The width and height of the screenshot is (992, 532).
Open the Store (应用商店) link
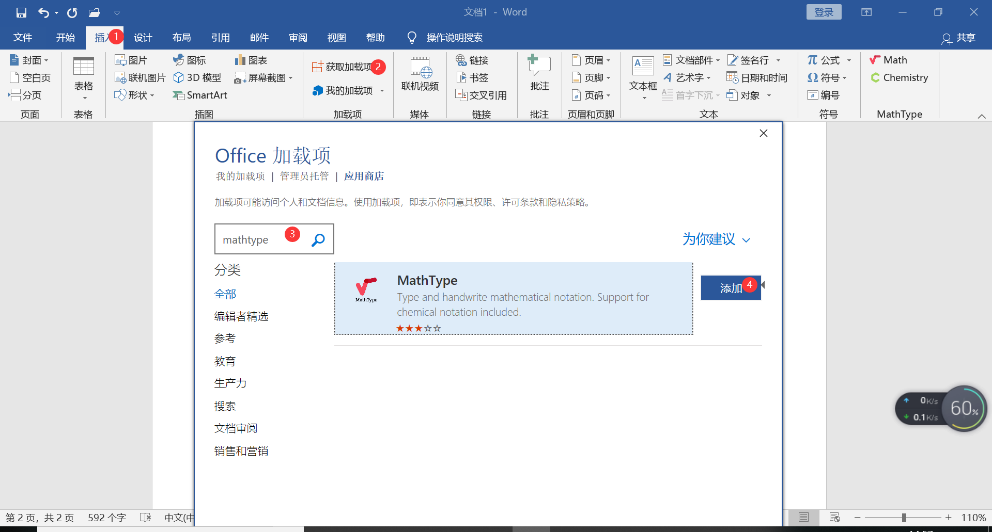pyautogui.click(x=364, y=176)
